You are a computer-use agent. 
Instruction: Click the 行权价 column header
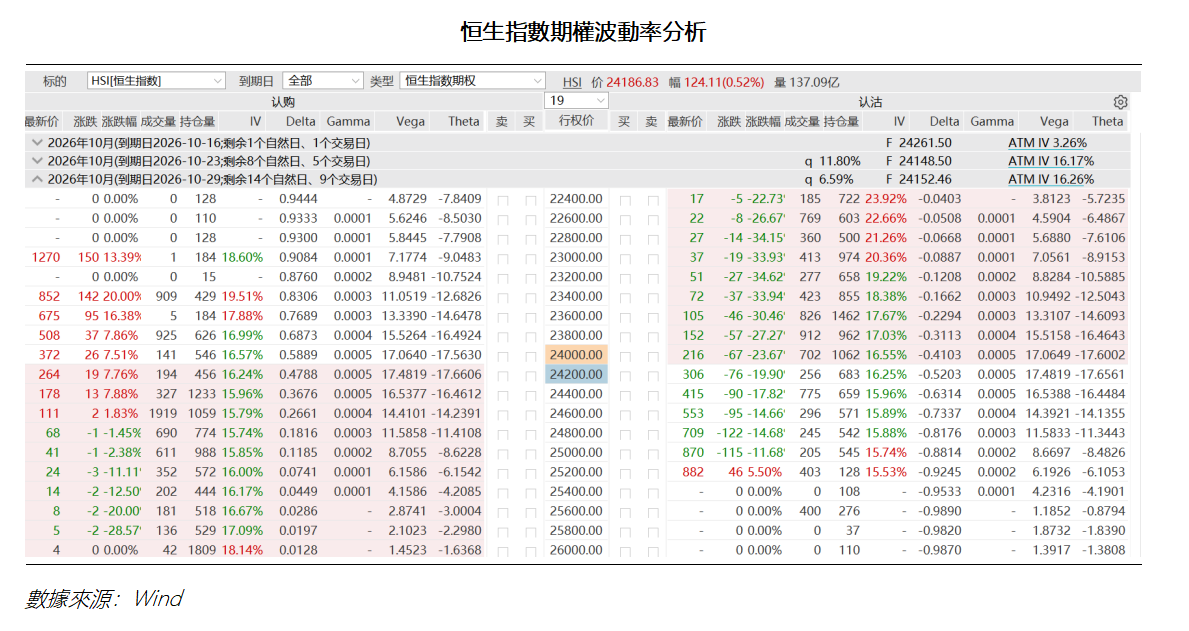coord(576,121)
